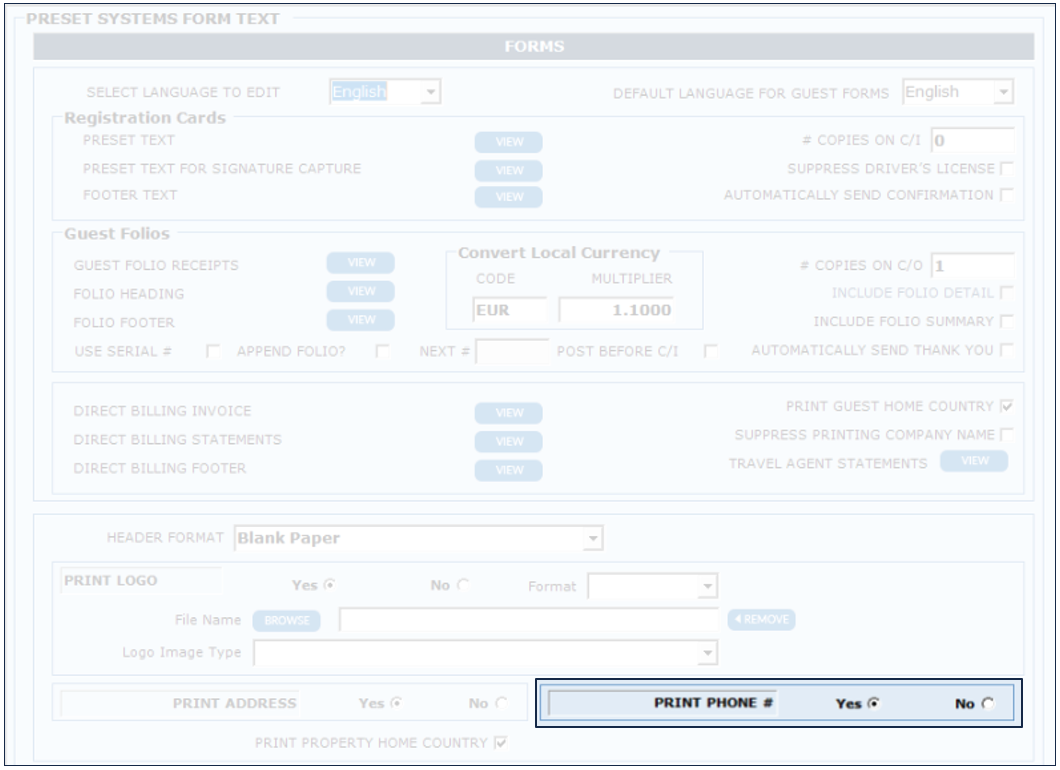Expand the Select Language to Edit dropdown
This screenshot has width=1060, height=770.
point(430,93)
